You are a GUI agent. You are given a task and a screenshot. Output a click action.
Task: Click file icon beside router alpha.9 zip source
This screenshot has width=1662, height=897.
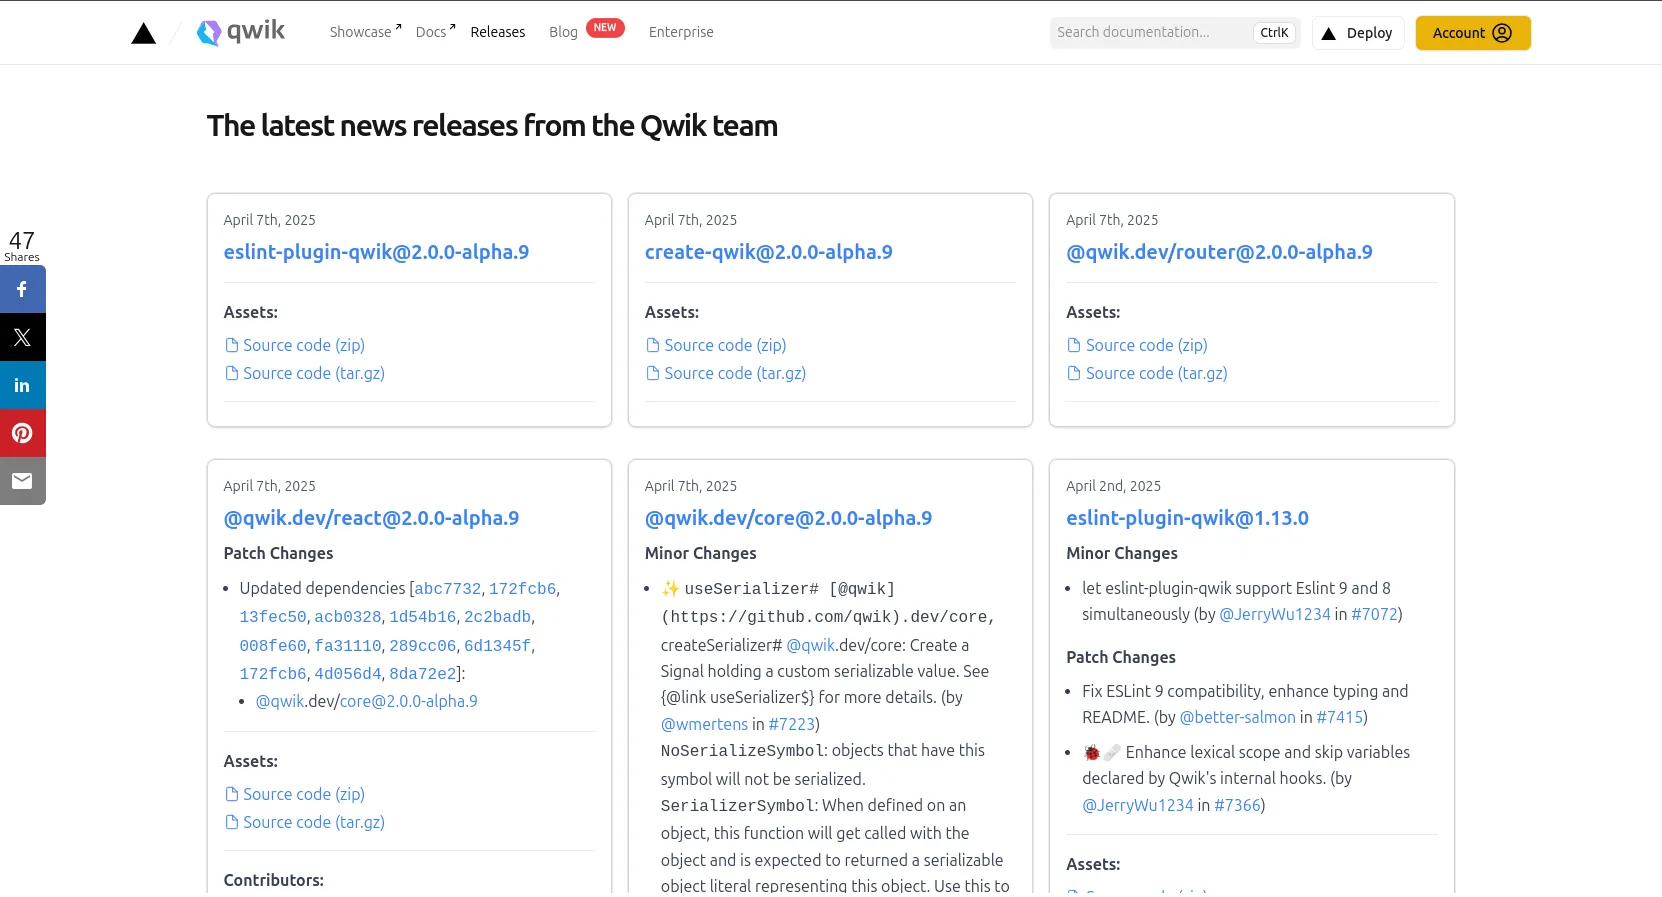tap(1074, 345)
